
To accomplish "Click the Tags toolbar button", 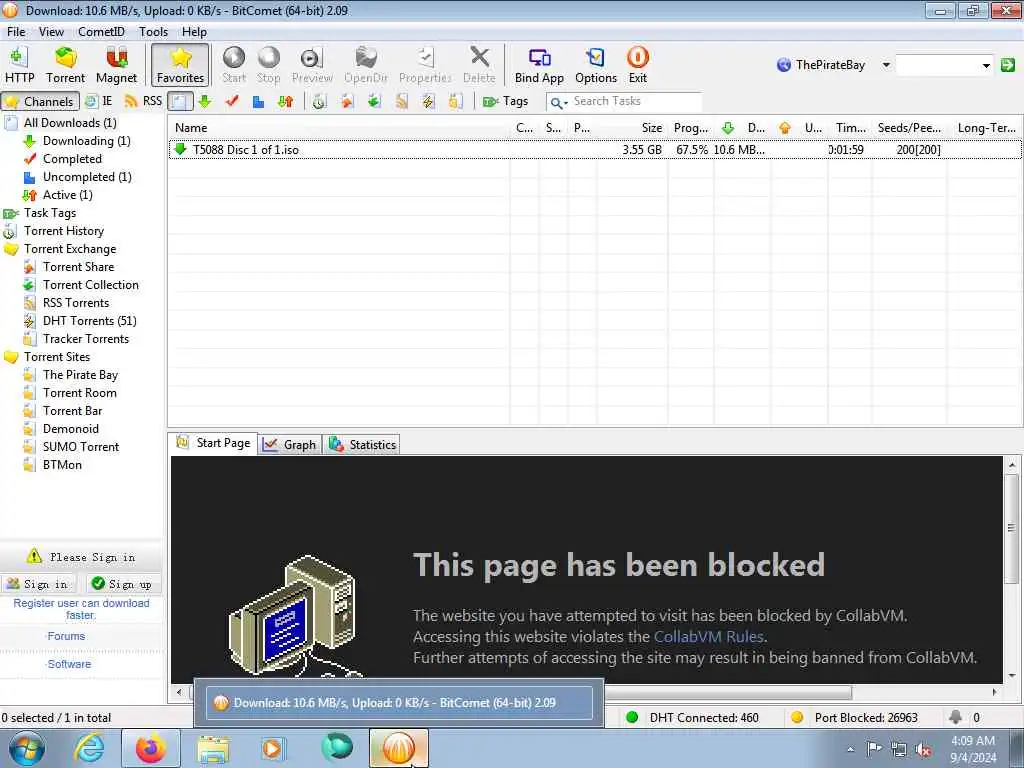I will pos(505,101).
